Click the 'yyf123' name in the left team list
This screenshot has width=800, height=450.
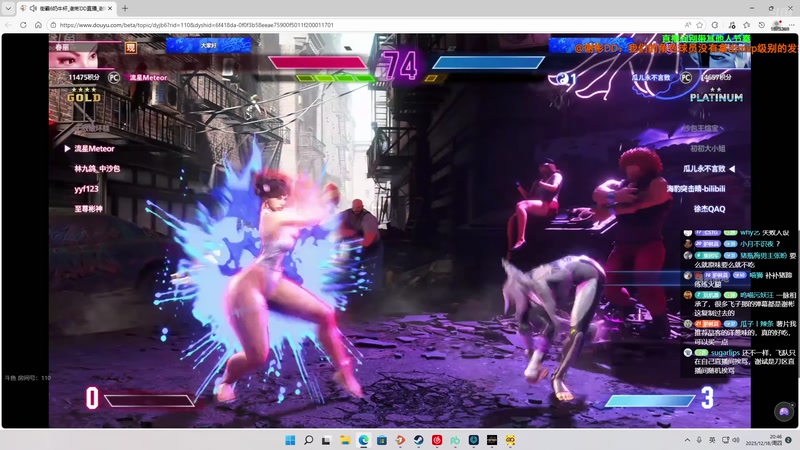click(x=86, y=189)
